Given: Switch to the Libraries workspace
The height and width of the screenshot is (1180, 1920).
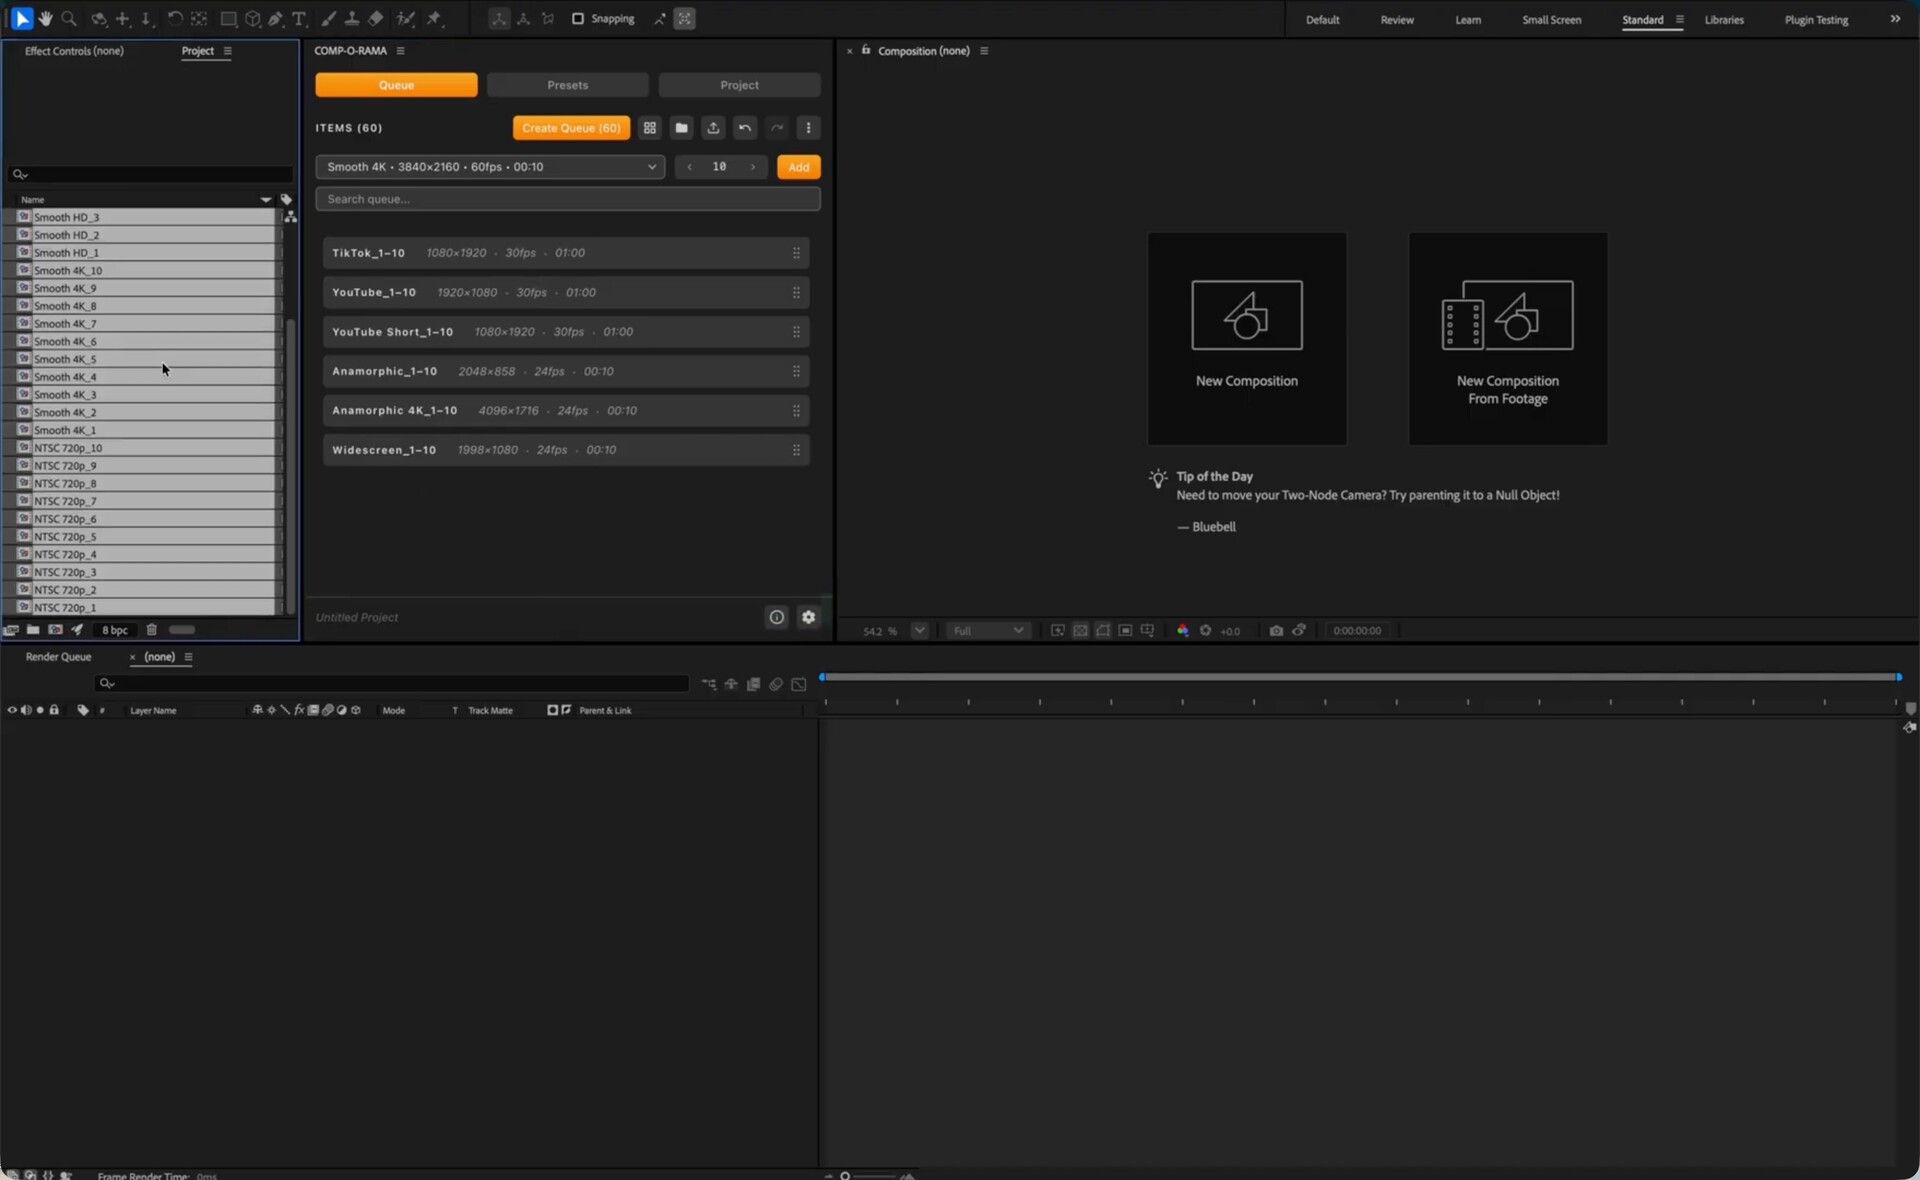Looking at the screenshot, I should pos(1724,20).
